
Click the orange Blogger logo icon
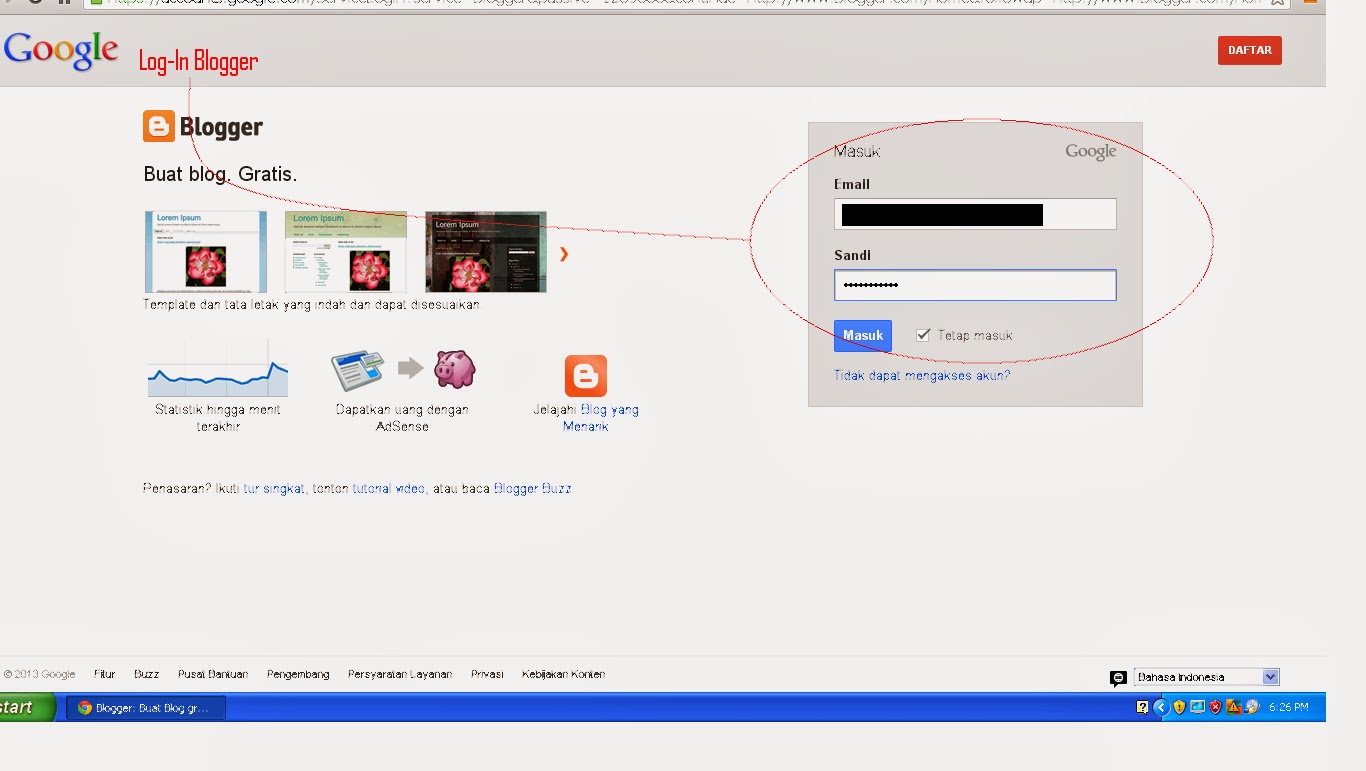pyautogui.click(x=158, y=126)
